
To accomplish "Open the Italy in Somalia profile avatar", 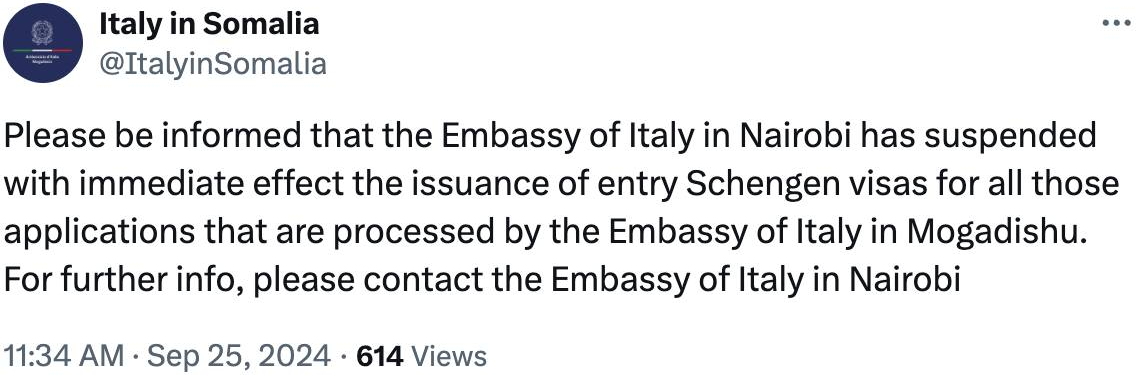I will pyautogui.click(x=43, y=42).
